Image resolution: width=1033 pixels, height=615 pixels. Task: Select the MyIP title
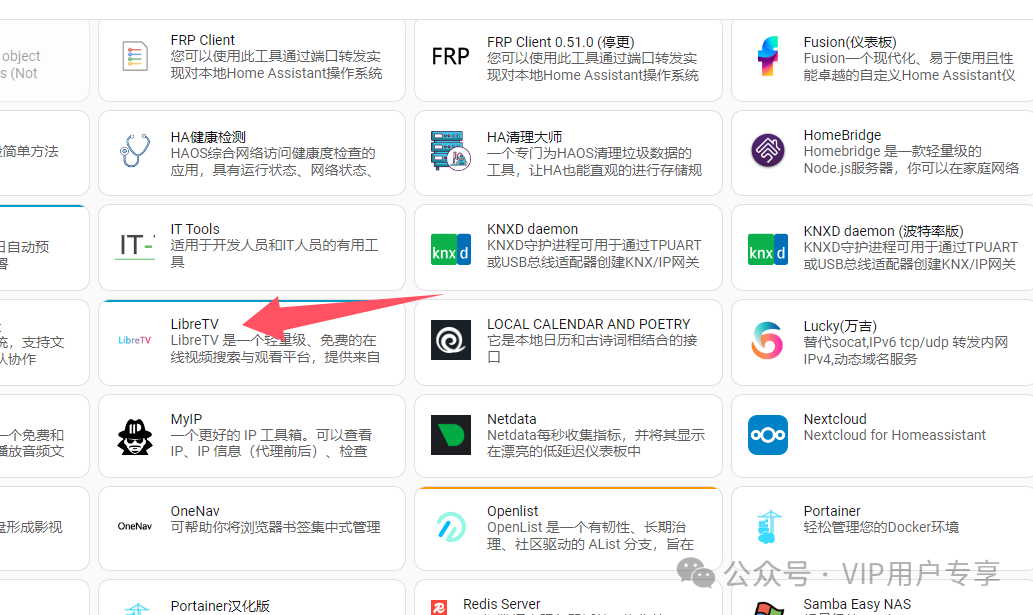pos(186,419)
